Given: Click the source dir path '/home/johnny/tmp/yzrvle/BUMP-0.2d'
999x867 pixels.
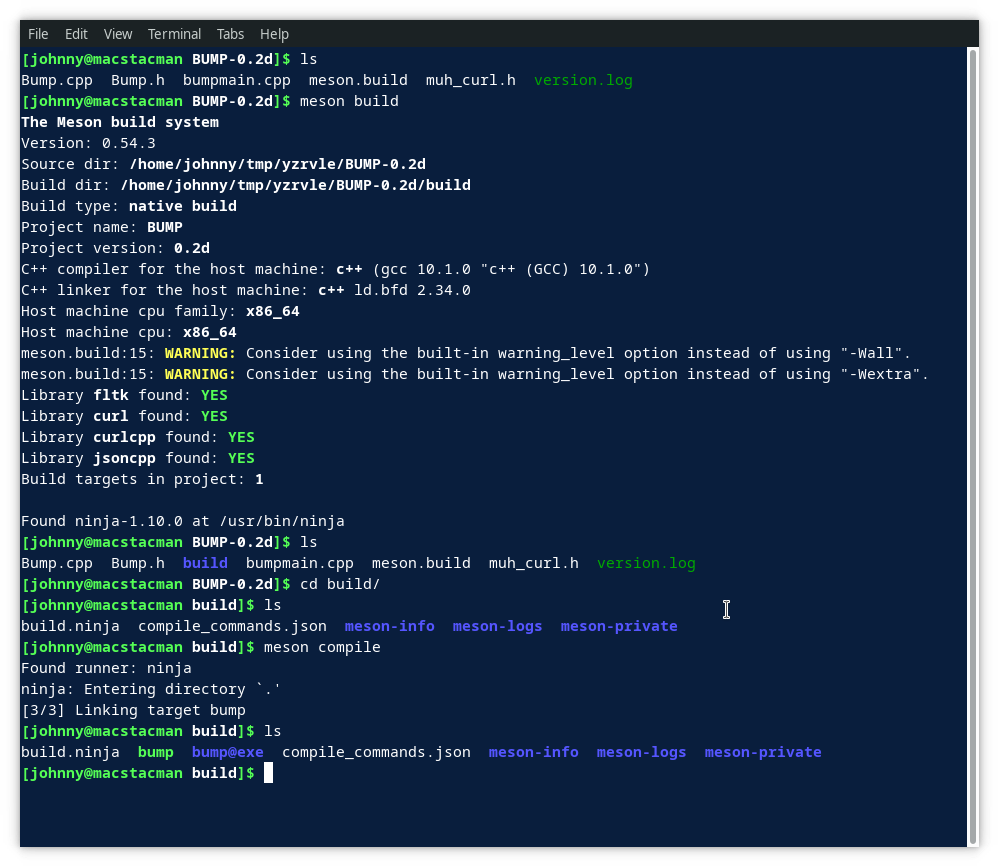Looking at the screenshot, I should (x=277, y=164).
